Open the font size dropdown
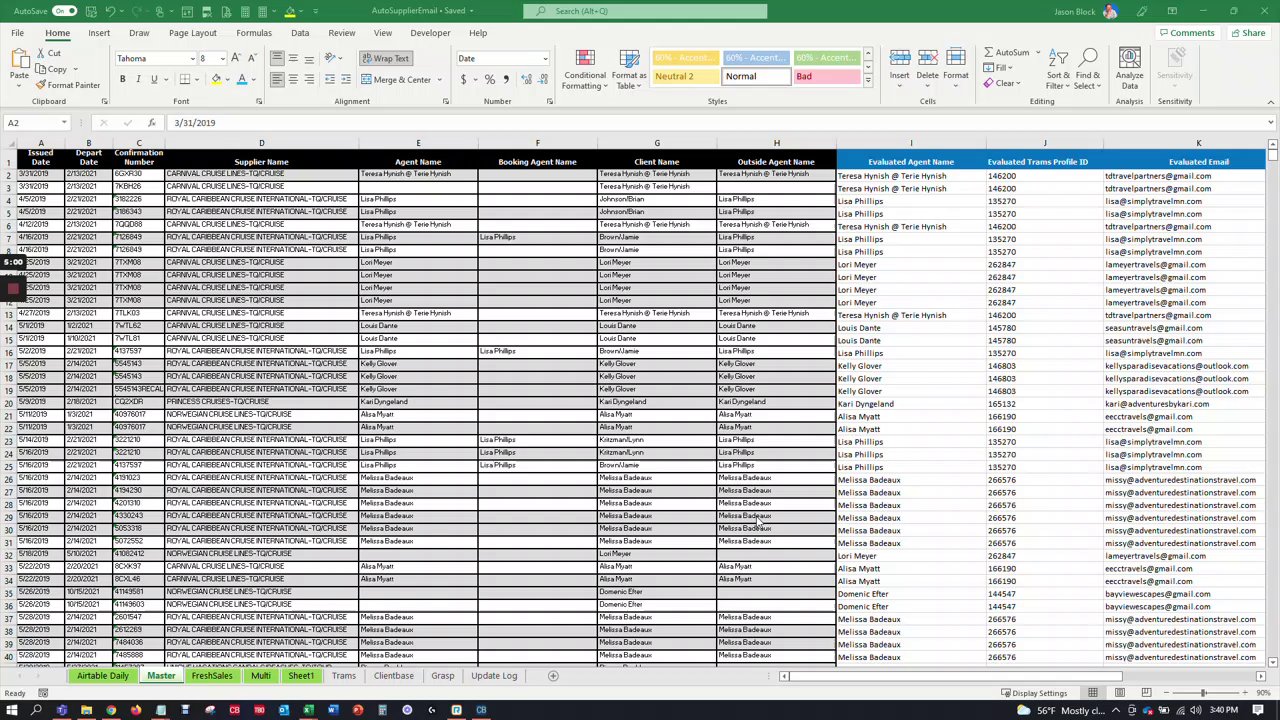The width and height of the screenshot is (1280, 720). coord(222,58)
